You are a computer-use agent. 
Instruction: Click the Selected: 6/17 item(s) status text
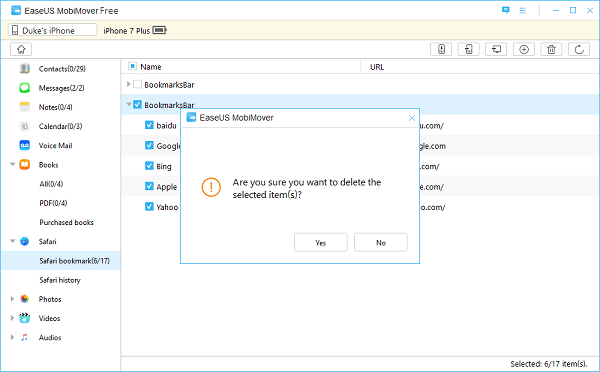[x=548, y=364]
